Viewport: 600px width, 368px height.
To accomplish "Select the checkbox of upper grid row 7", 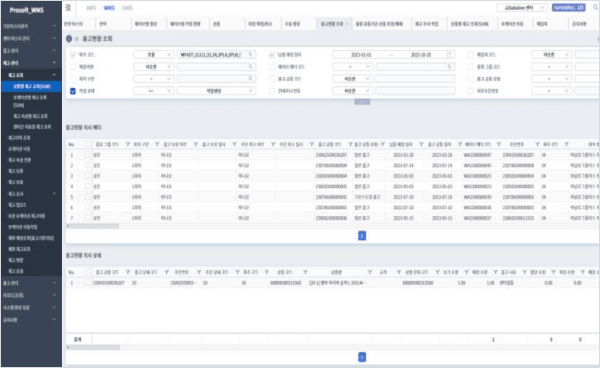I will click(x=88, y=218).
